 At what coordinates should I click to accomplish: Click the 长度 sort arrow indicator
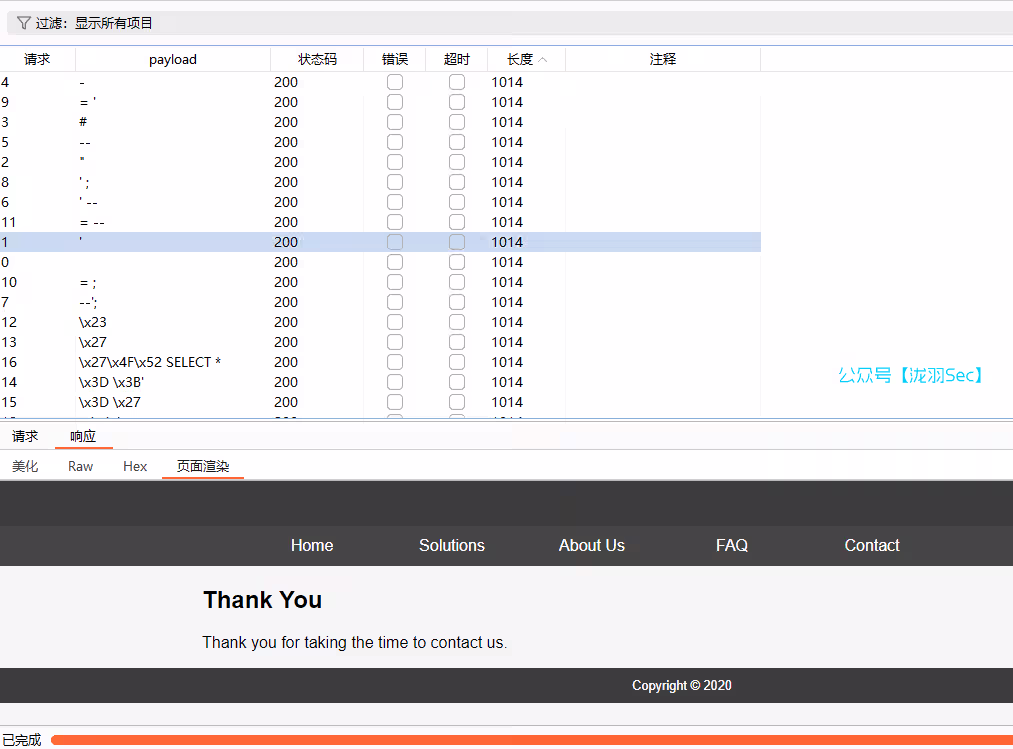[543, 60]
